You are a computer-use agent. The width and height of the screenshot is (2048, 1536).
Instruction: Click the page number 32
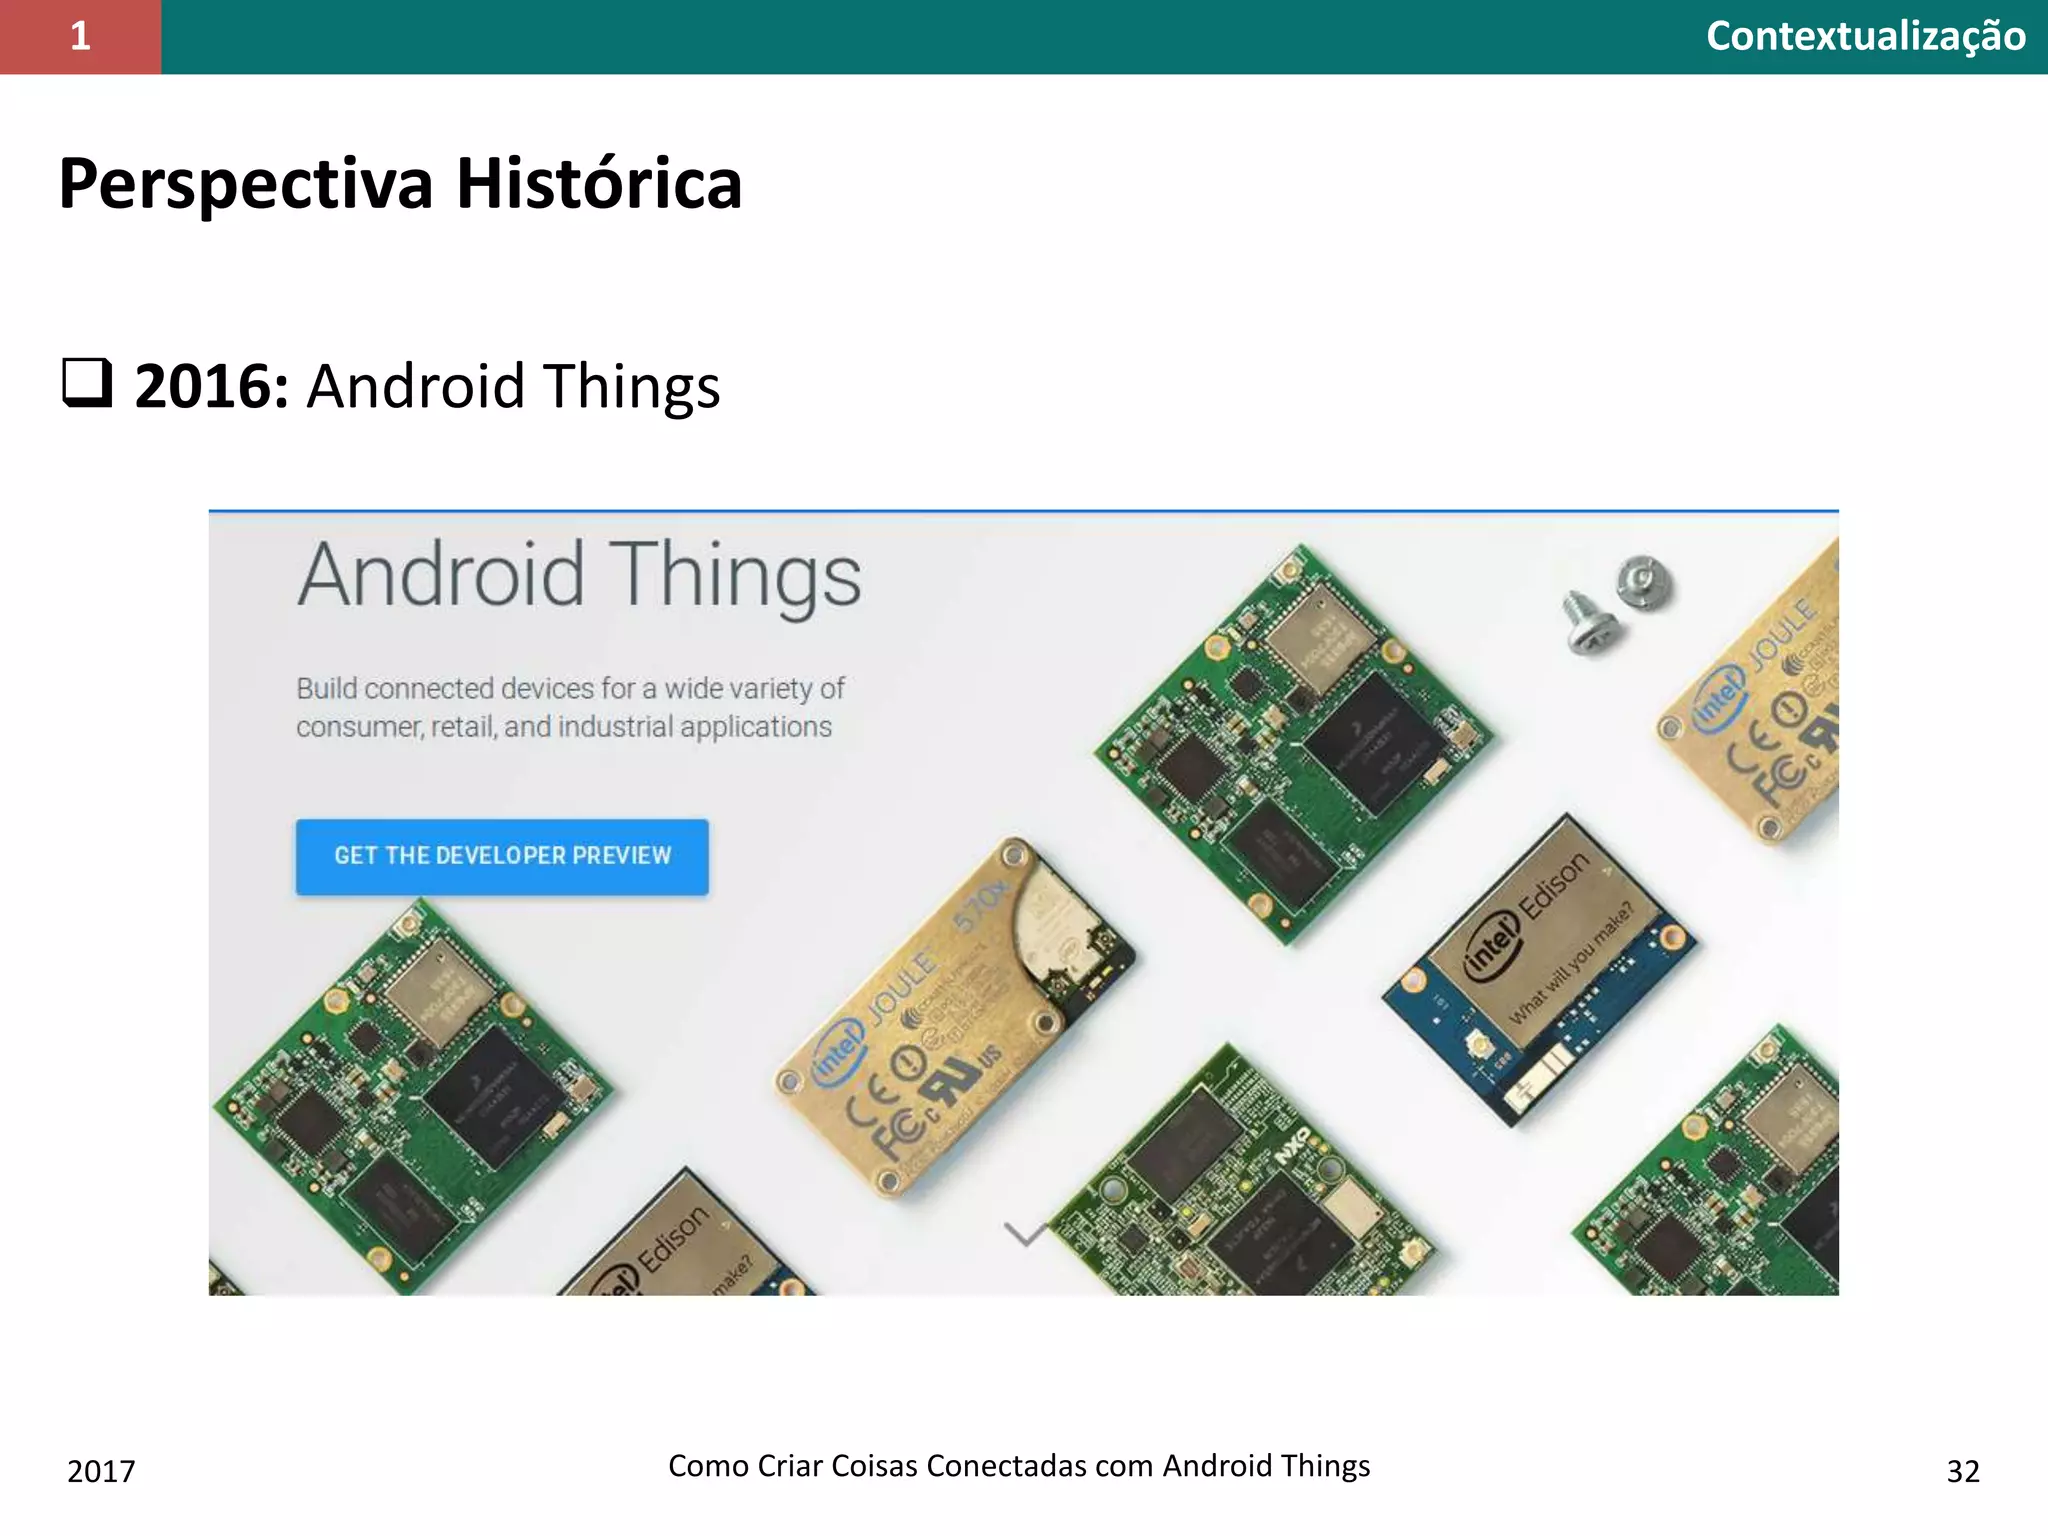pos(1963,1471)
